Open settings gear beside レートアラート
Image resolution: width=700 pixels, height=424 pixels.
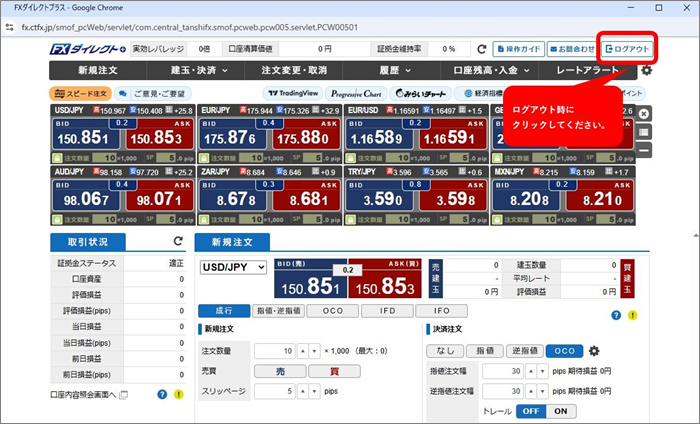(646, 71)
